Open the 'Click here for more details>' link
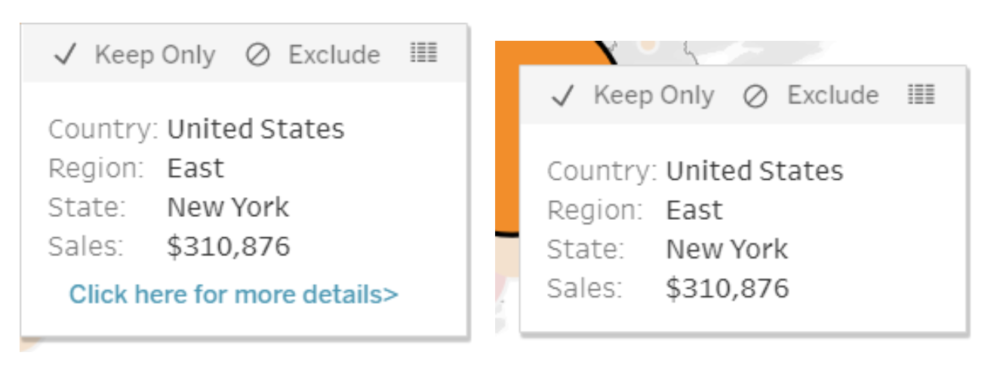The height and width of the screenshot is (374, 1000). point(233,294)
